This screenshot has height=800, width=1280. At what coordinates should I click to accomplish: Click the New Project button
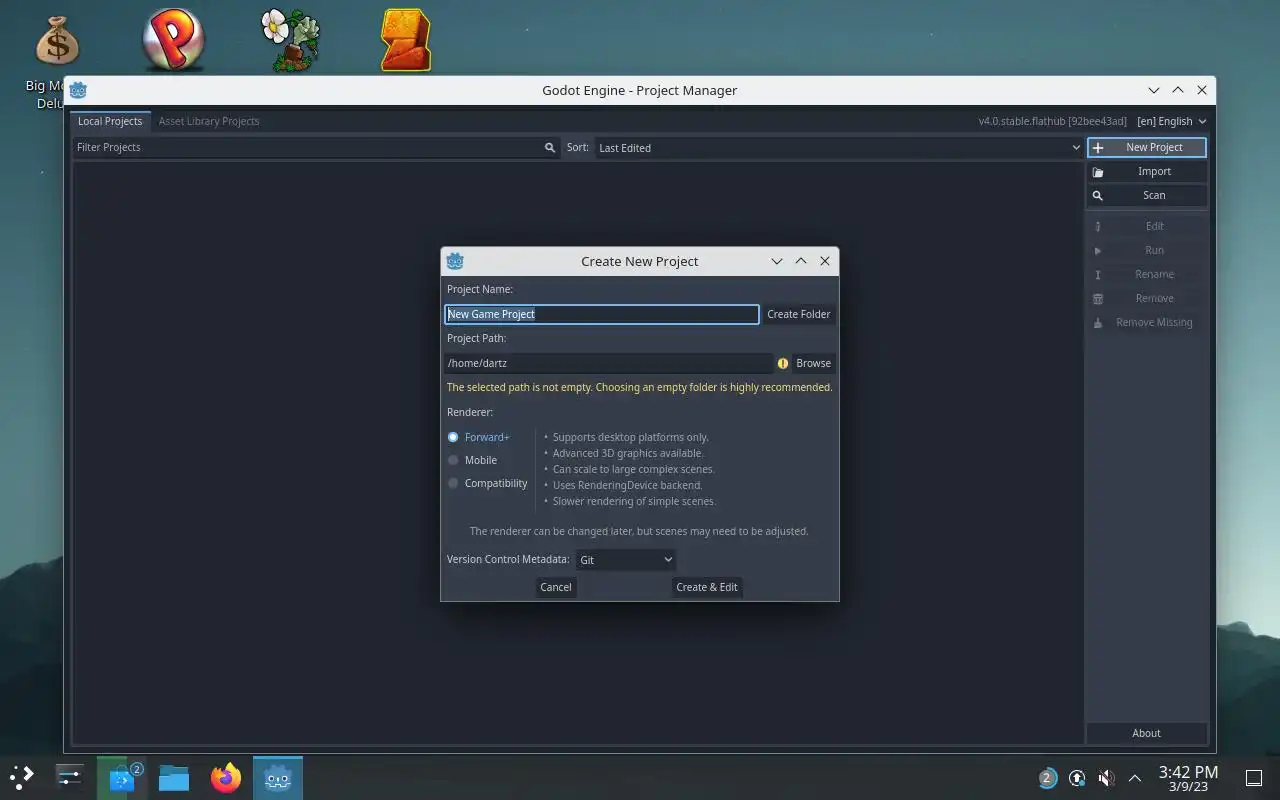[1147, 147]
